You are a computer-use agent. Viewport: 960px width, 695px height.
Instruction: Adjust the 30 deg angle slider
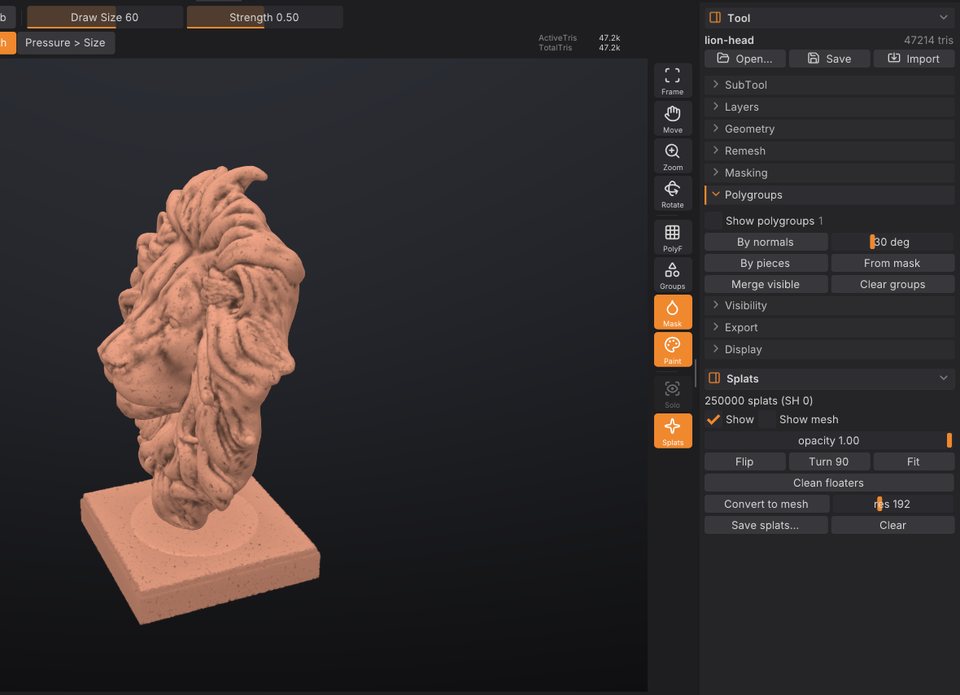click(x=892, y=242)
